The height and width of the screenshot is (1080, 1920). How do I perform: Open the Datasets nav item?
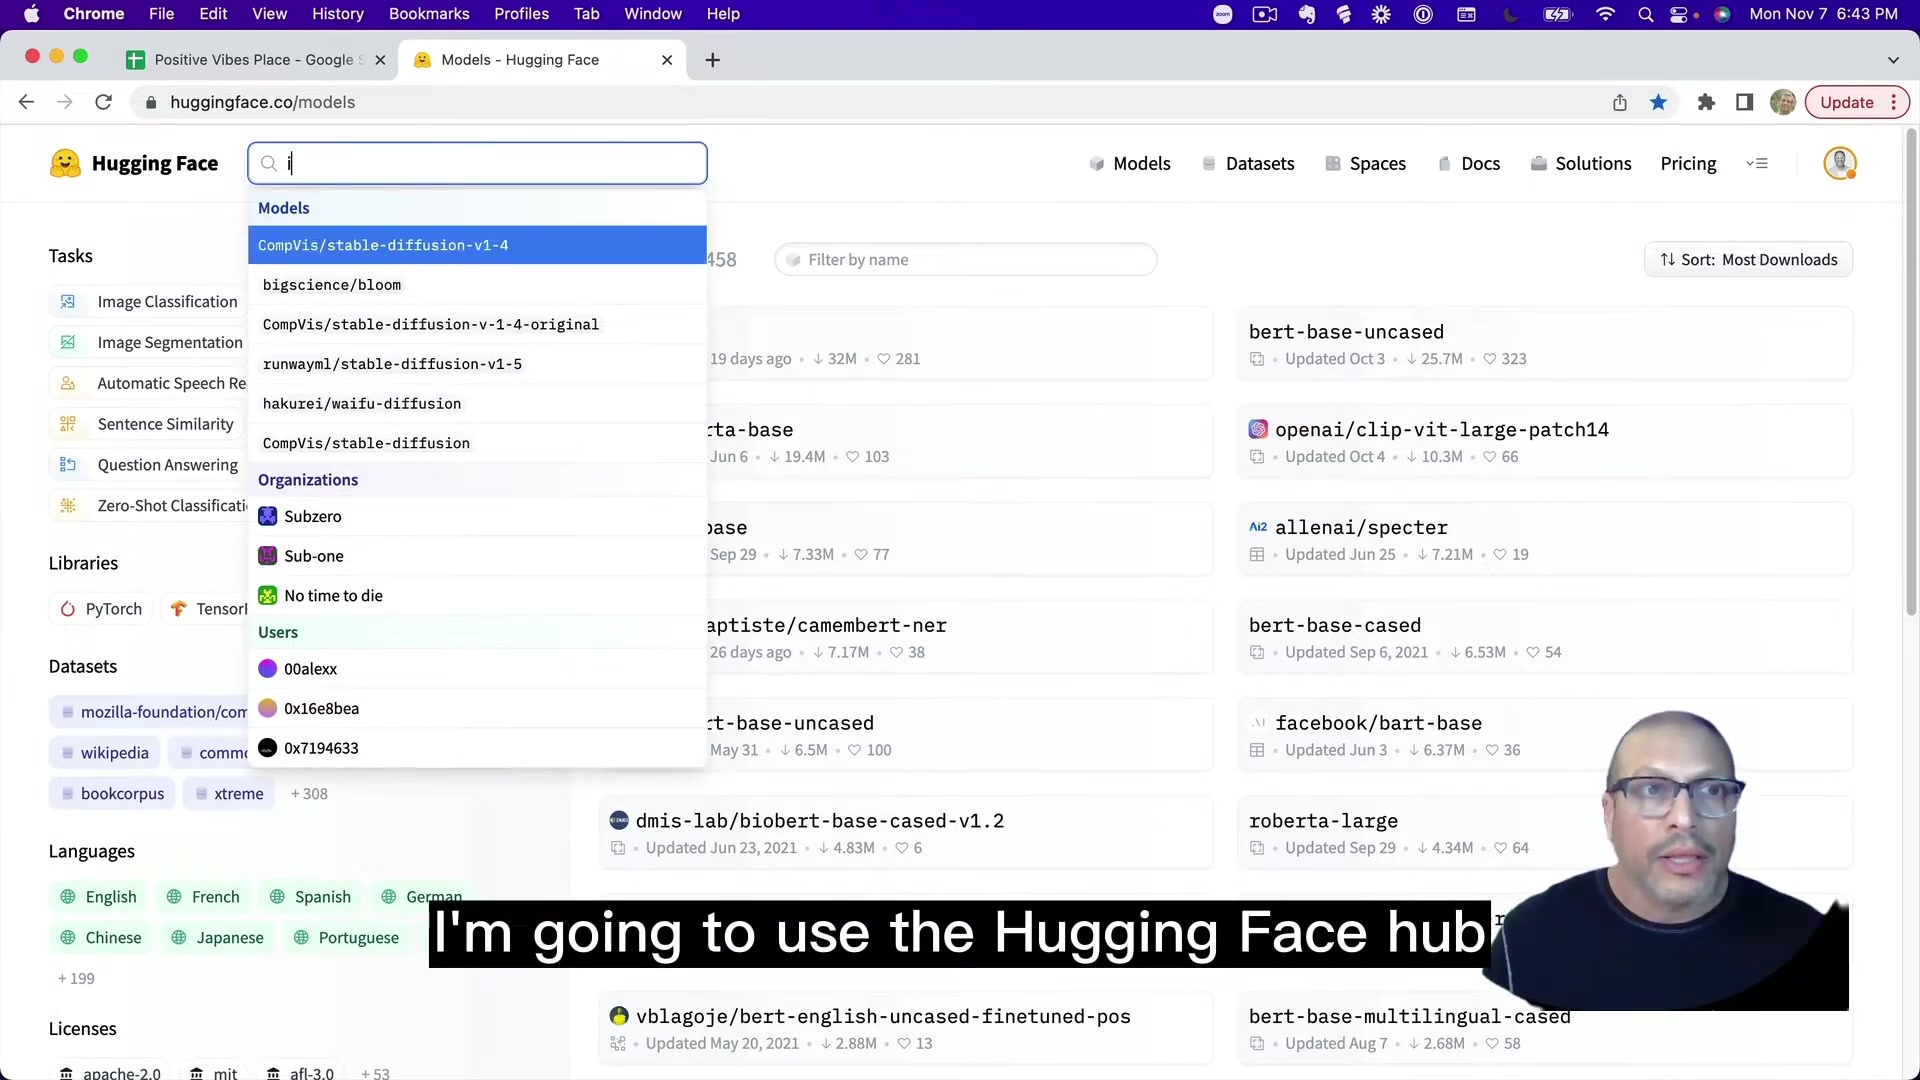click(x=1247, y=164)
